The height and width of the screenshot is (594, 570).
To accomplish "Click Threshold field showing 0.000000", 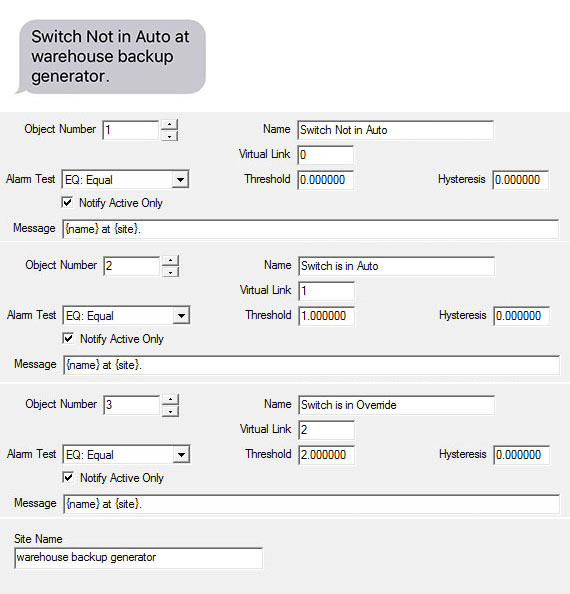I will [325, 180].
